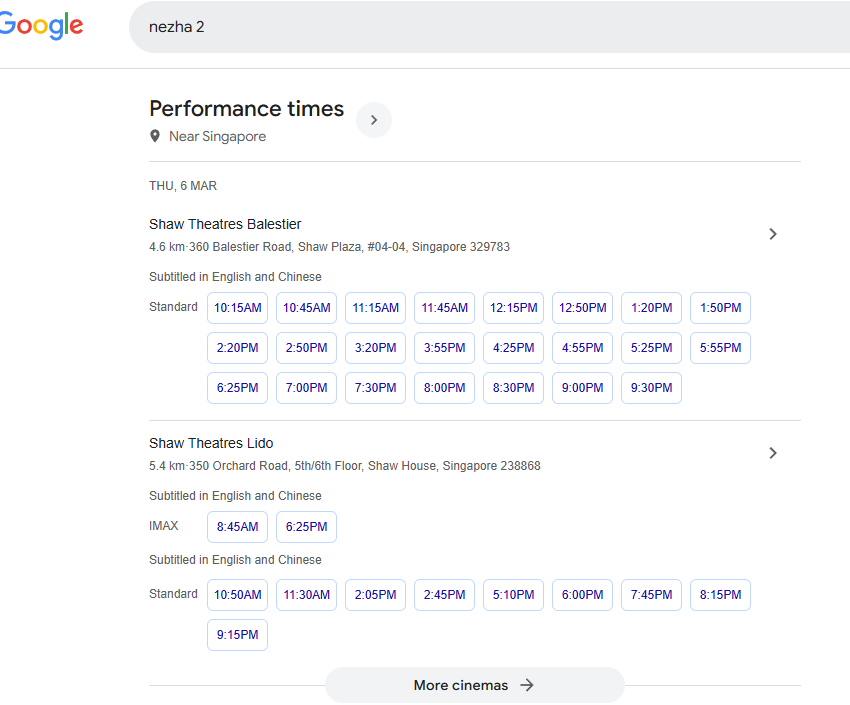The width and height of the screenshot is (850, 705).
Task: Select 10:15AM showtime at Balestier
Action: (237, 308)
